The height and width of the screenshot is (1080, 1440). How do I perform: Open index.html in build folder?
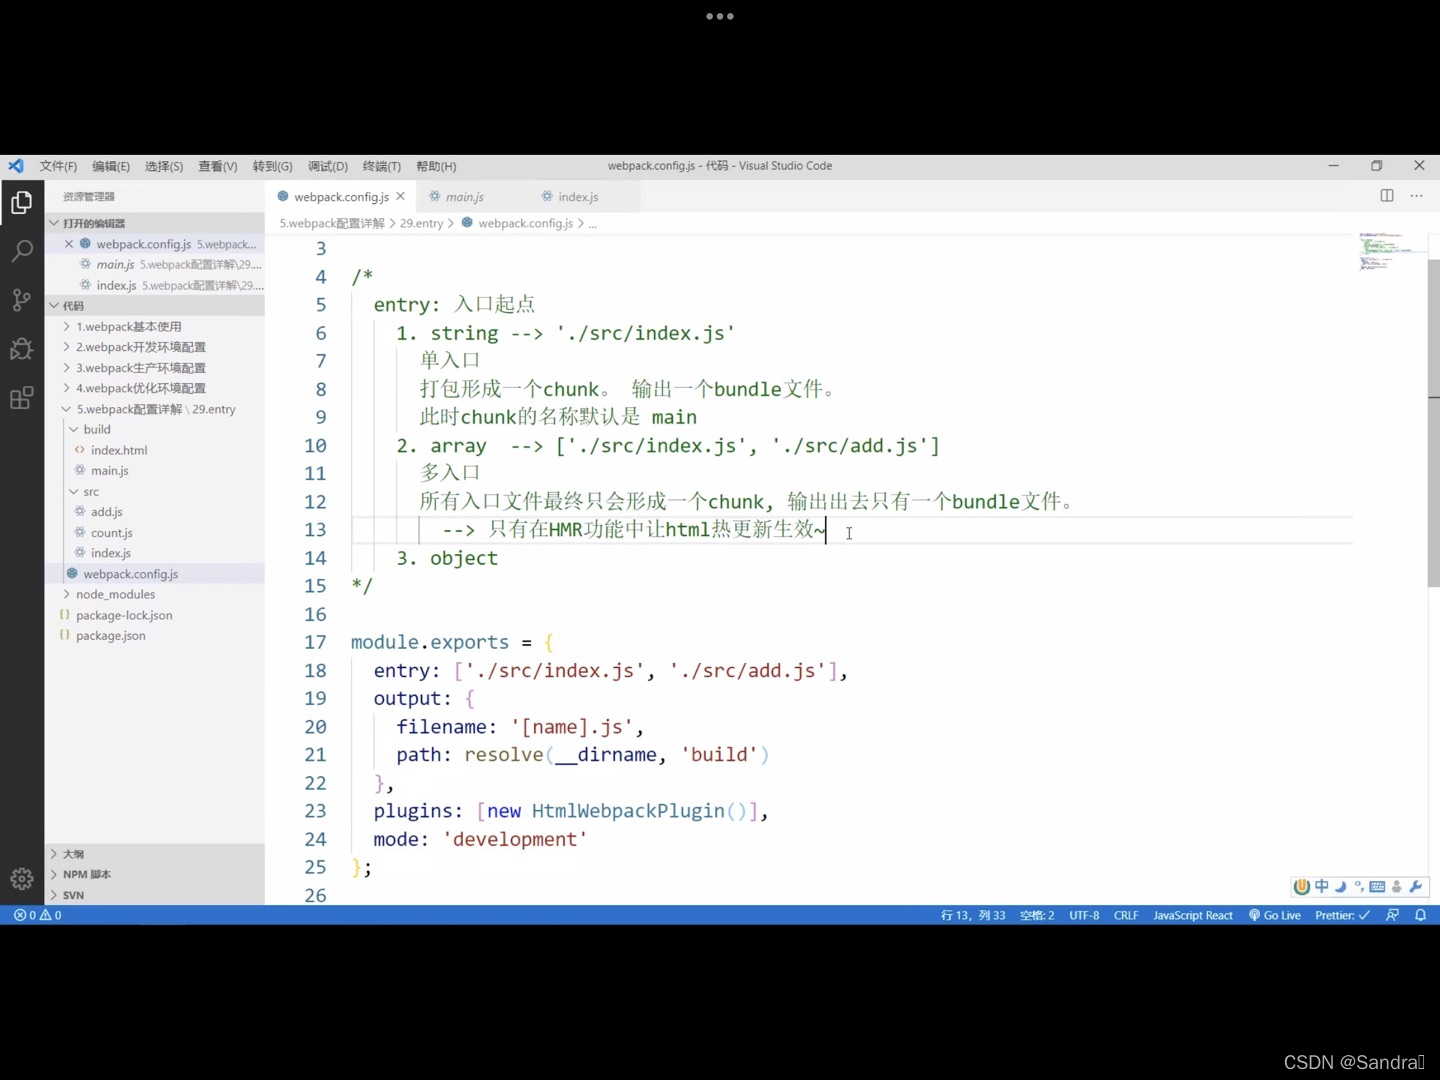(x=155, y=450)
